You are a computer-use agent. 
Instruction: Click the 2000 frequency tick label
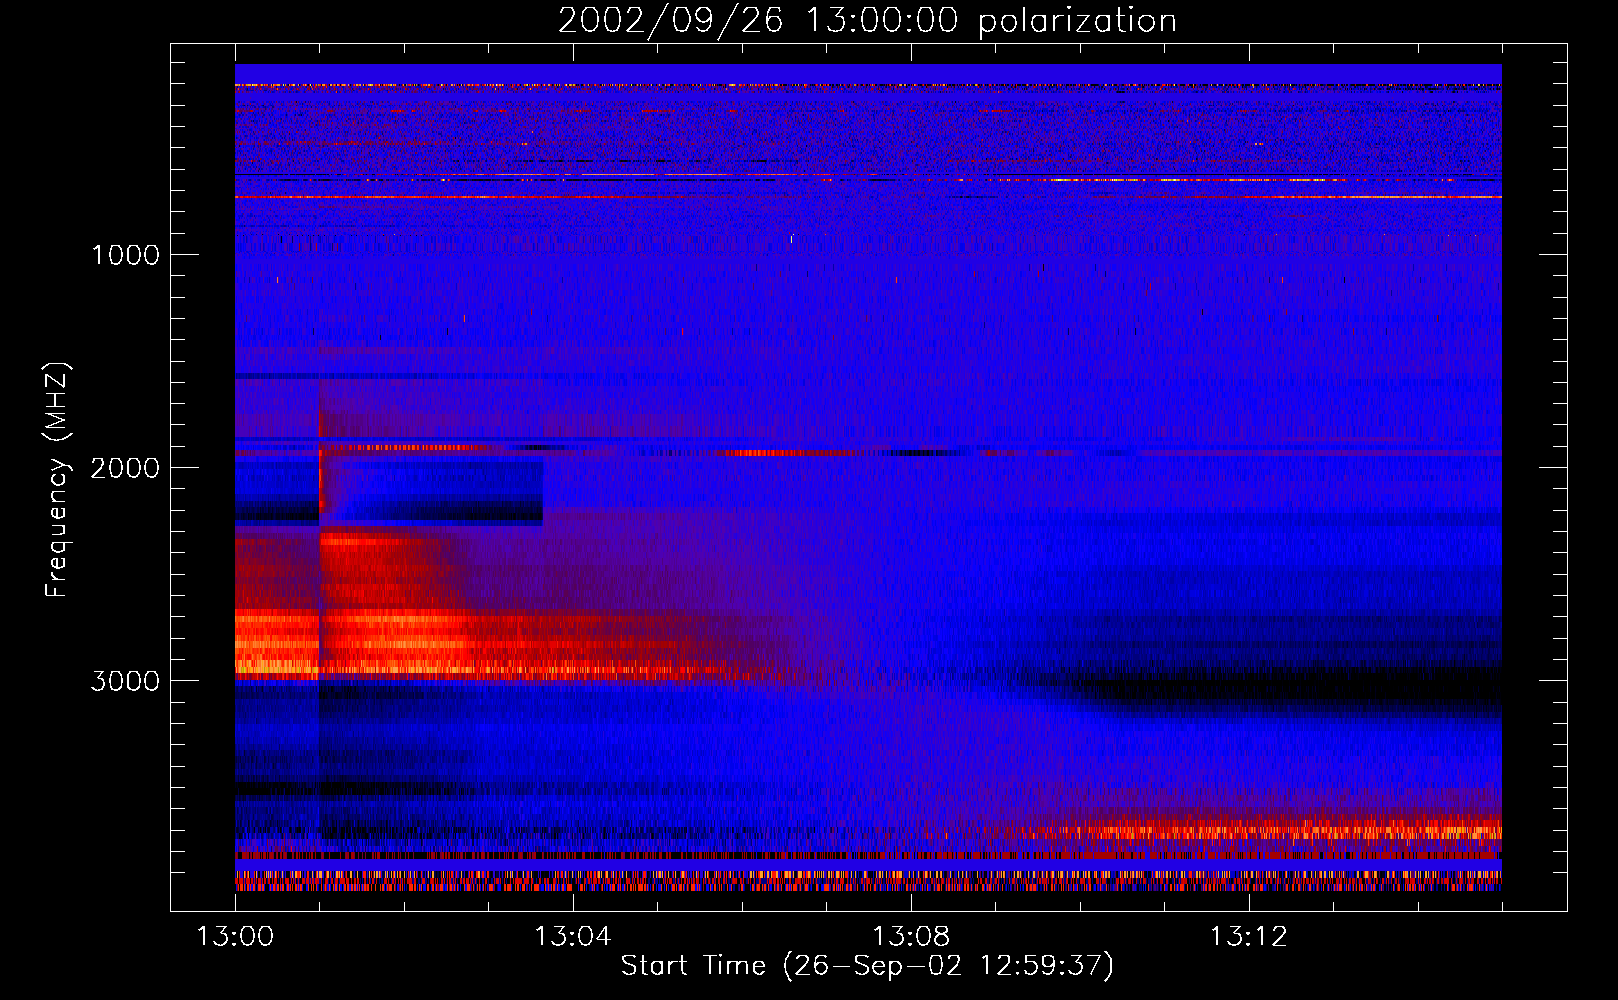(125, 468)
